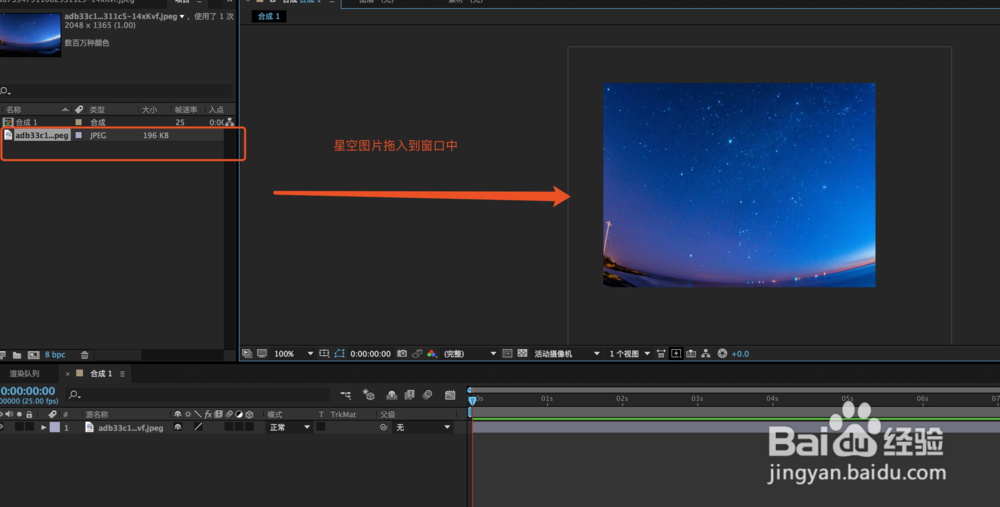
Task: Click the viewer timecode 0:00:00:00
Action: tap(371, 354)
